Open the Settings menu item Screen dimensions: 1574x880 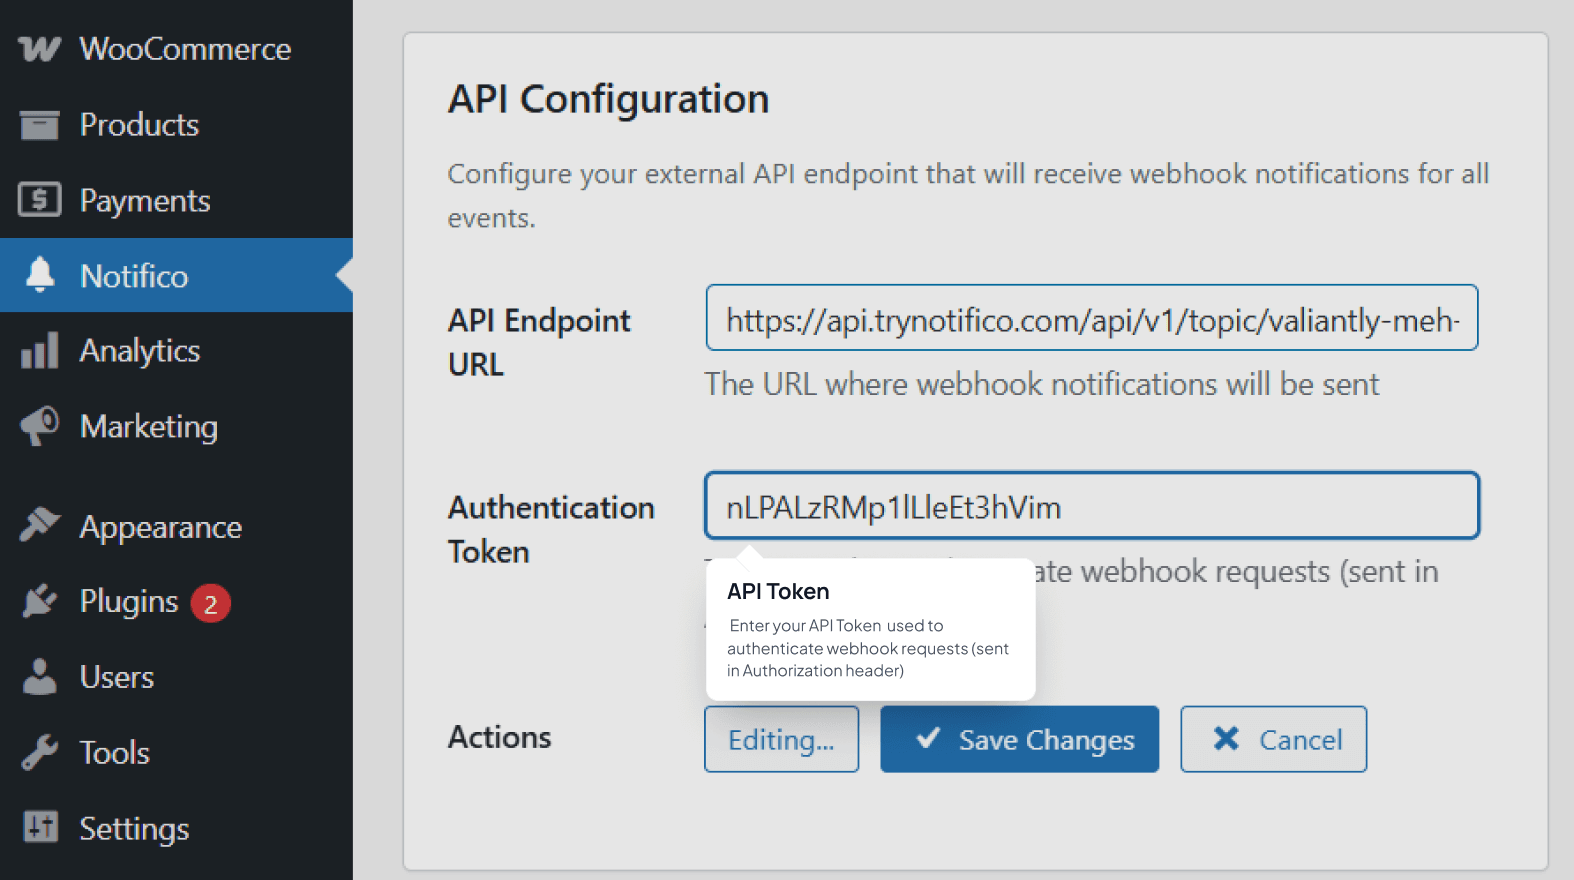coord(176,828)
